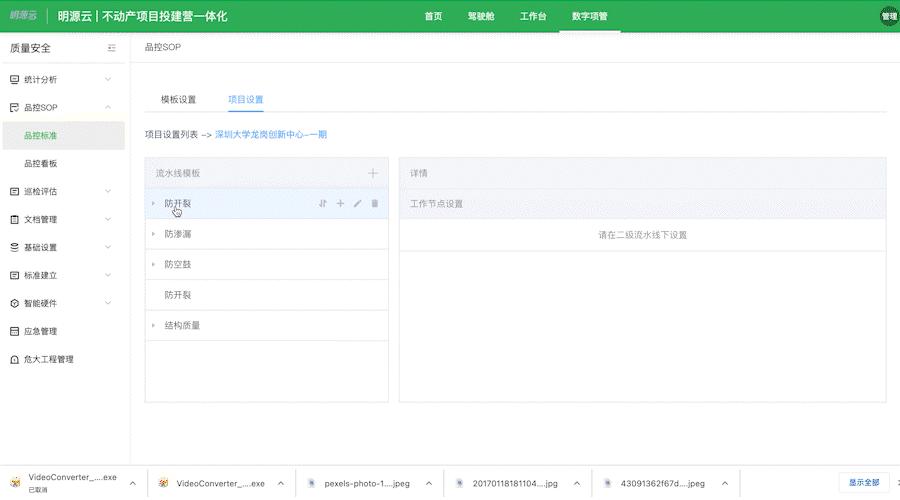Click the plus icon in 流水线模板 header
Image resolution: width=900 pixels, height=500 pixels.
coord(373,173)
